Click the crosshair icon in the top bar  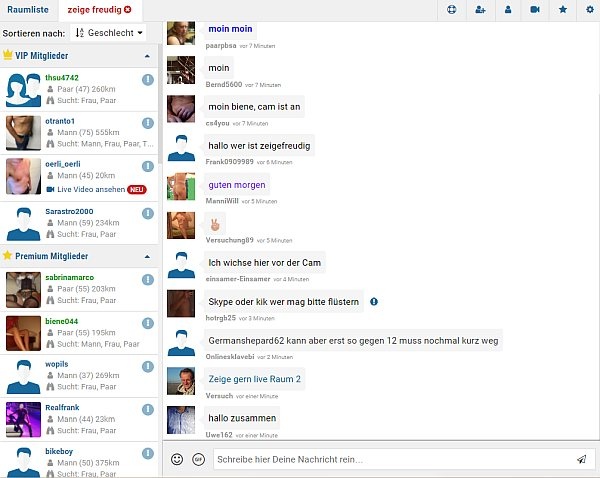pos(451,10)
